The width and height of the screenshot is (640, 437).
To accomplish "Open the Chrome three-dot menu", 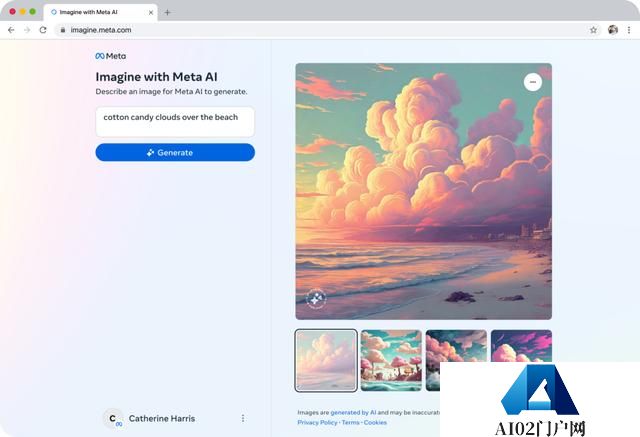I will click(x=629, y=30).
